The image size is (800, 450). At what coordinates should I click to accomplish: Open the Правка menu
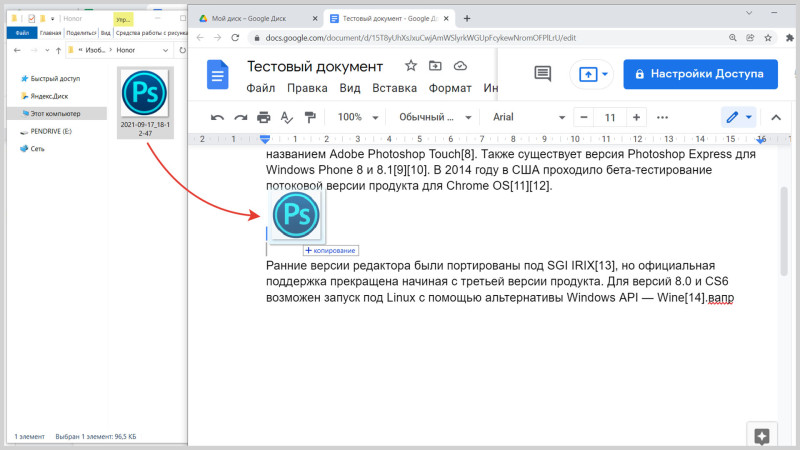[x=307, y=88]
